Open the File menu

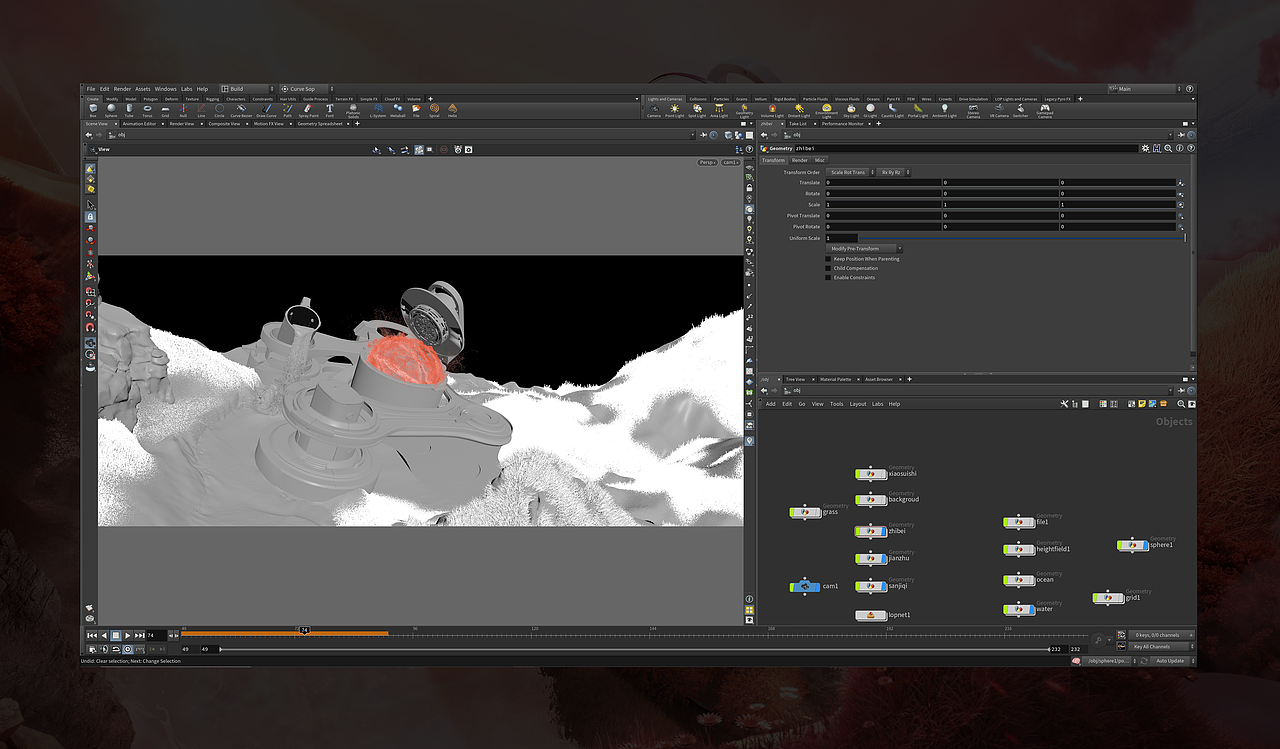coord(91,89)
